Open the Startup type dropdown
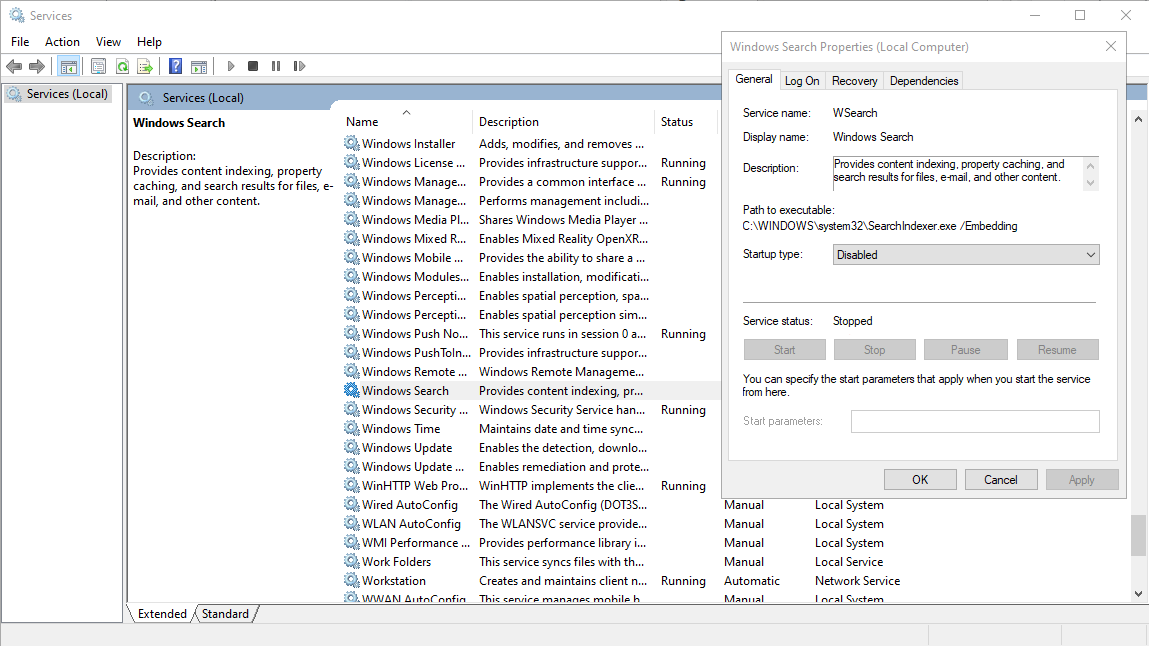Image resolution: width=1149 pixels, height=646 pixels. pos(965,255)
